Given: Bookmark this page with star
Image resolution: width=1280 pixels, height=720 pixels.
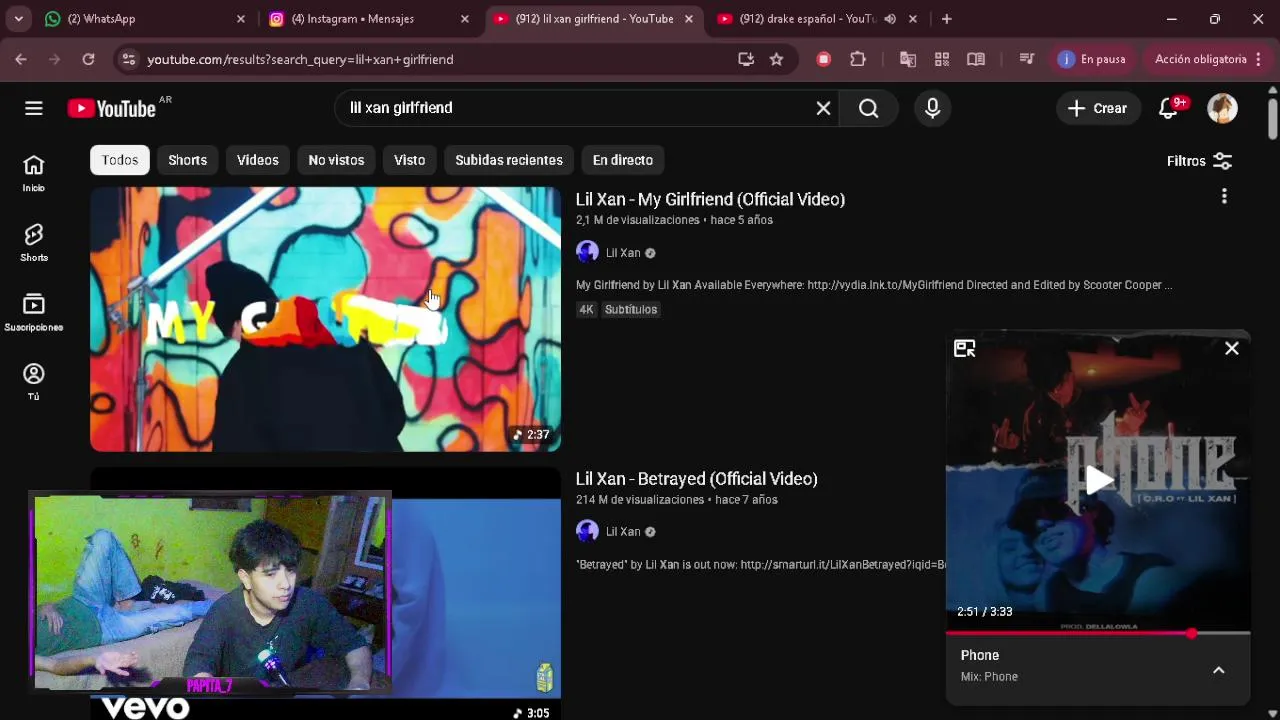Looking at the screenshot, I should [776, 59].
